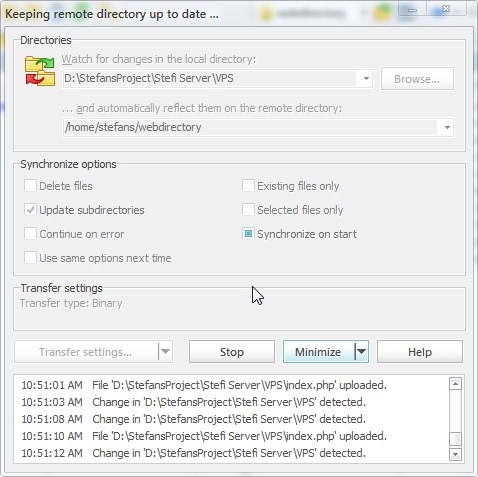Click the Minimize button

(319, 351)
